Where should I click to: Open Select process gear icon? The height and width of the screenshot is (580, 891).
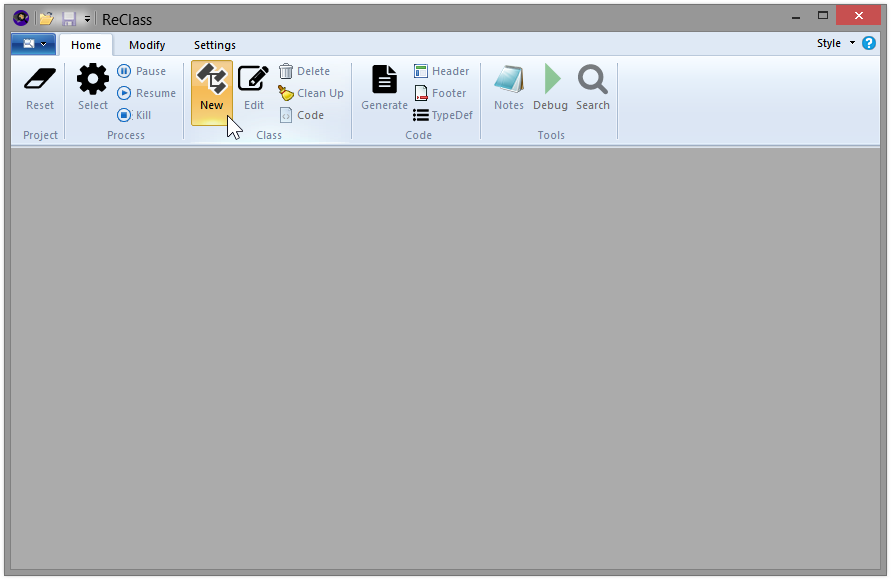pos(93,80)
